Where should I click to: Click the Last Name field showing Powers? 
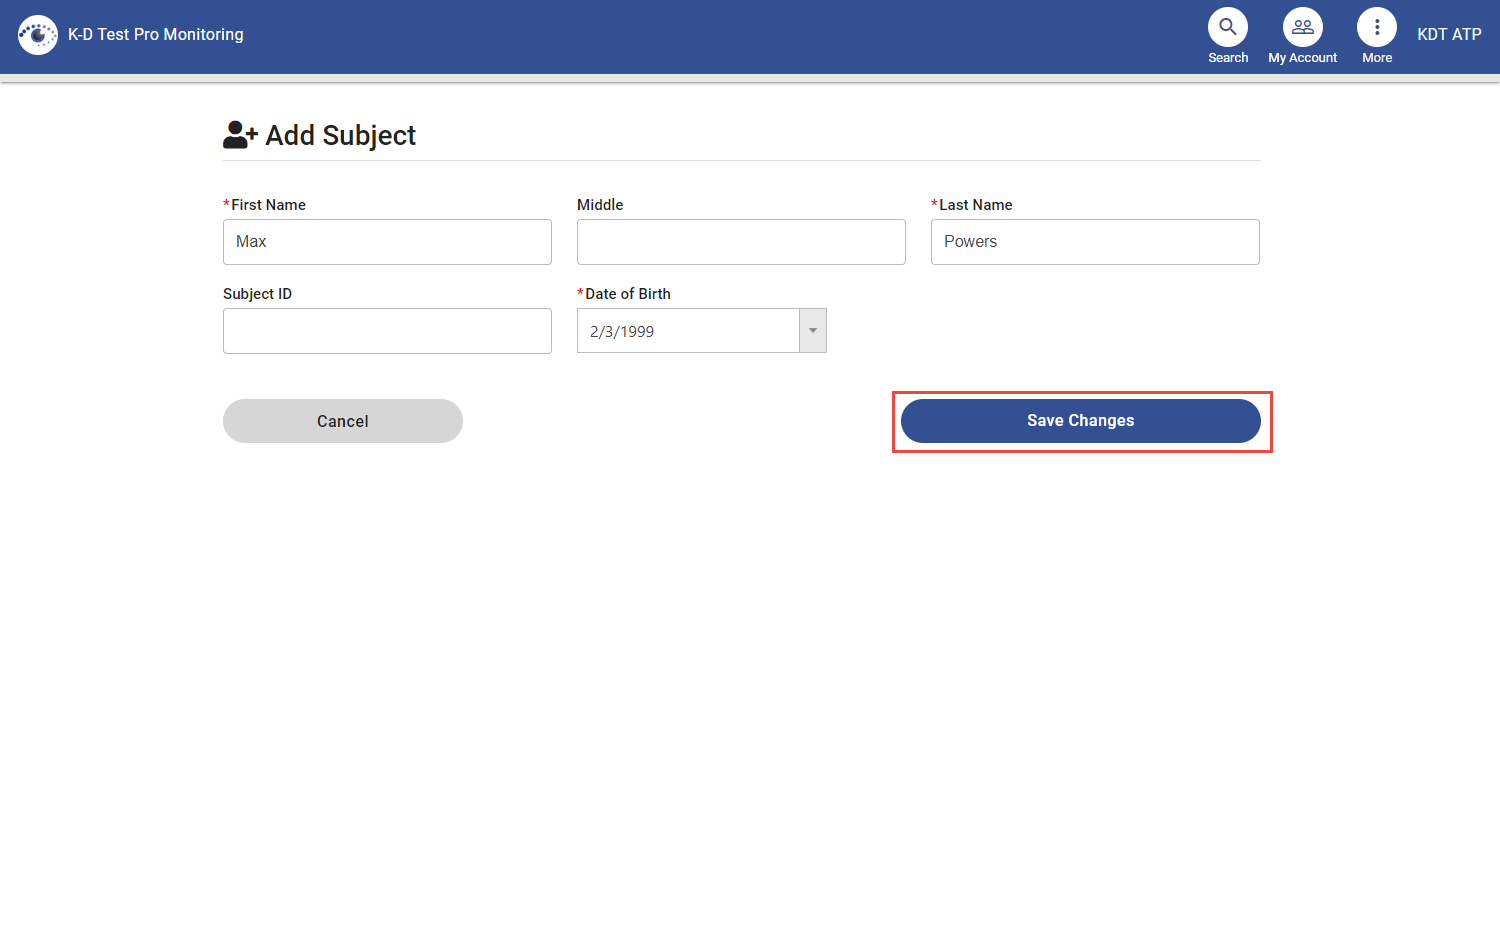point(1094,241)
